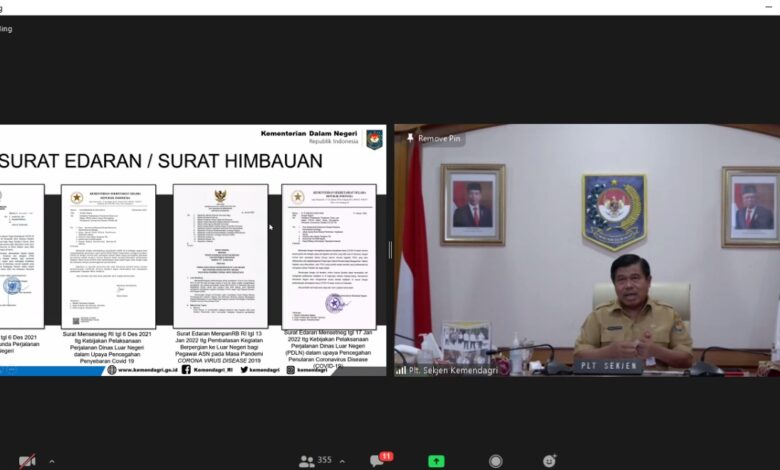Click the Instagram icon in slide footer
This screenshot has width=780, height=470.
coord(291,369)
